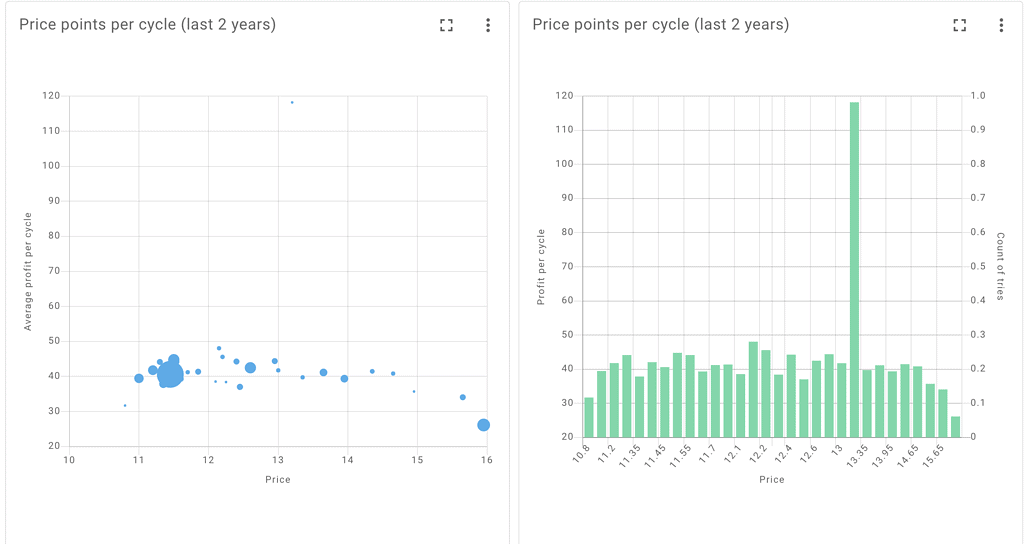Select the bubble near price 15.65 at profit 34
This screenshot has height=544, width=1024.
pyautogui.click(x=462, y=397)
